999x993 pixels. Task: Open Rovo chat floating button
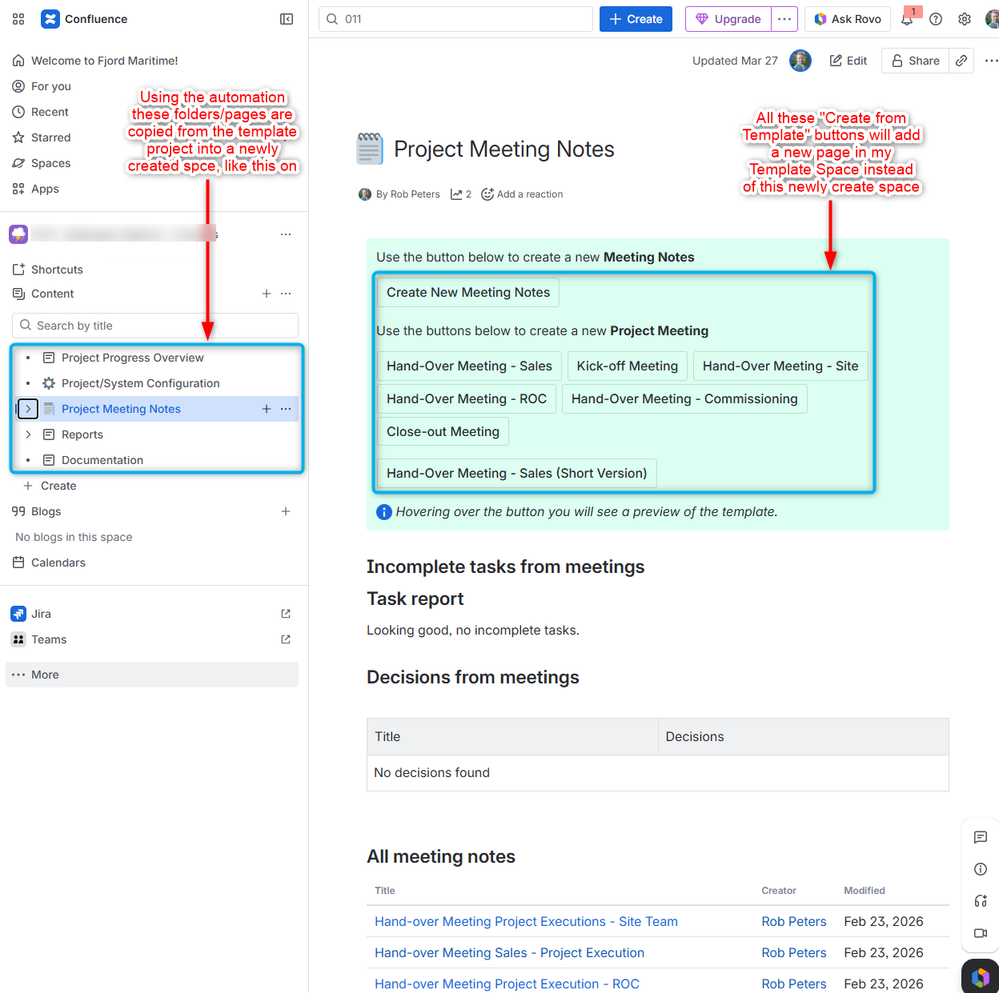point(981,977)
